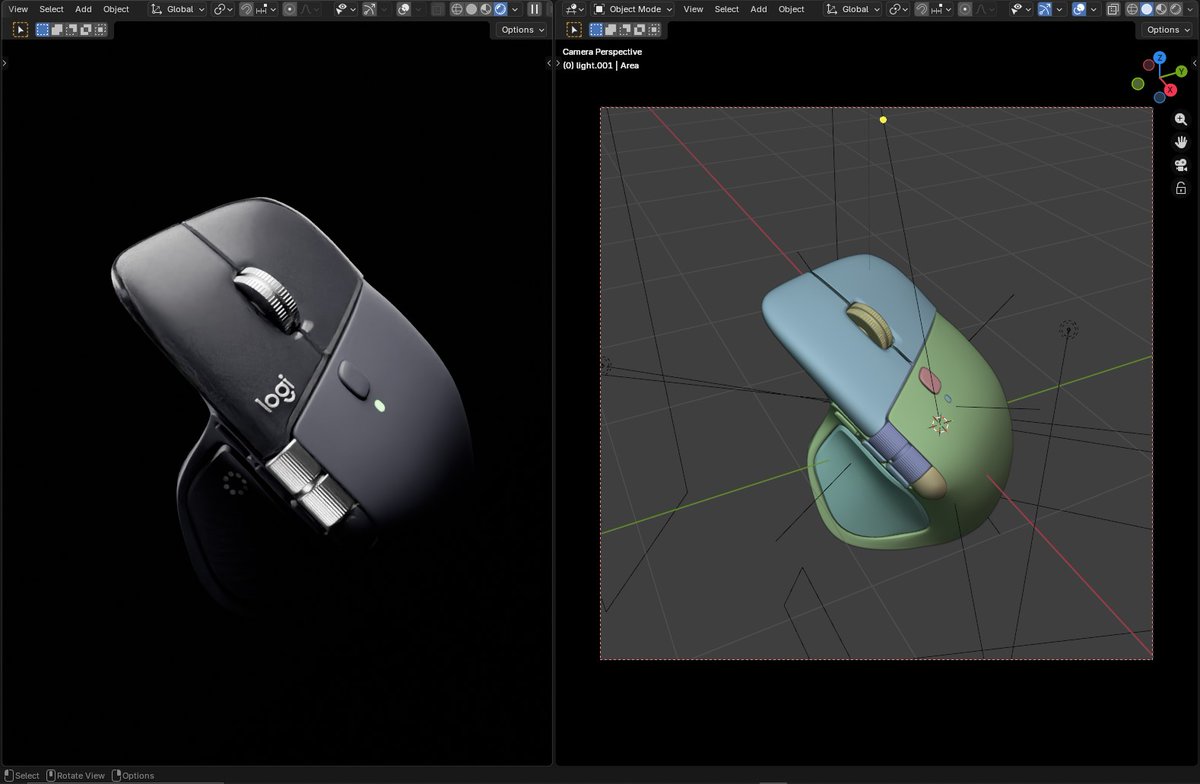The height and width of the screenshot is (784, 1200).
Task: Expand the sidebar arrow in right viewport
Action: (1195, 63)
